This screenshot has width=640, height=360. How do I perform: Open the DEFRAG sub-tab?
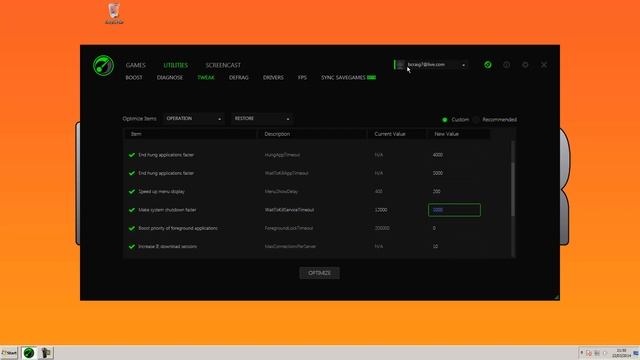(239, 78)
